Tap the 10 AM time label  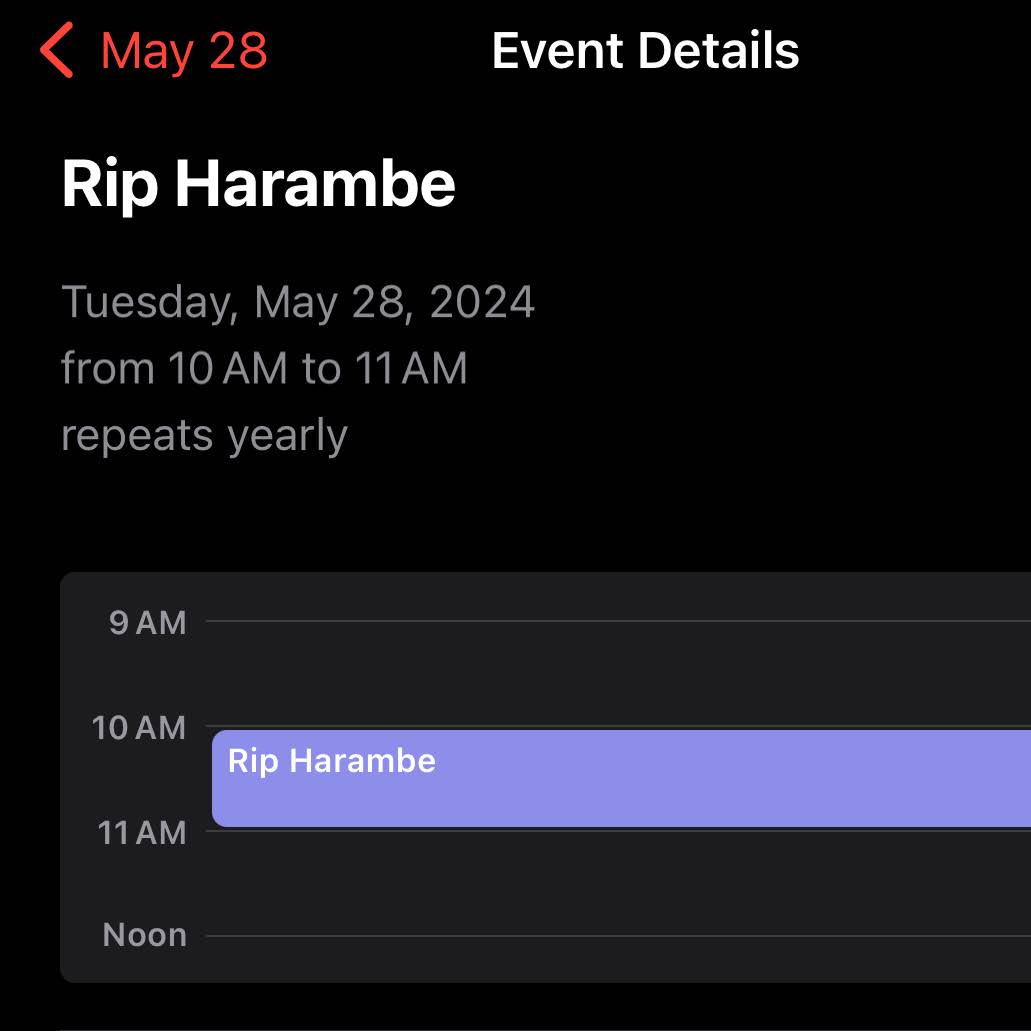click(x=139, y=728)
